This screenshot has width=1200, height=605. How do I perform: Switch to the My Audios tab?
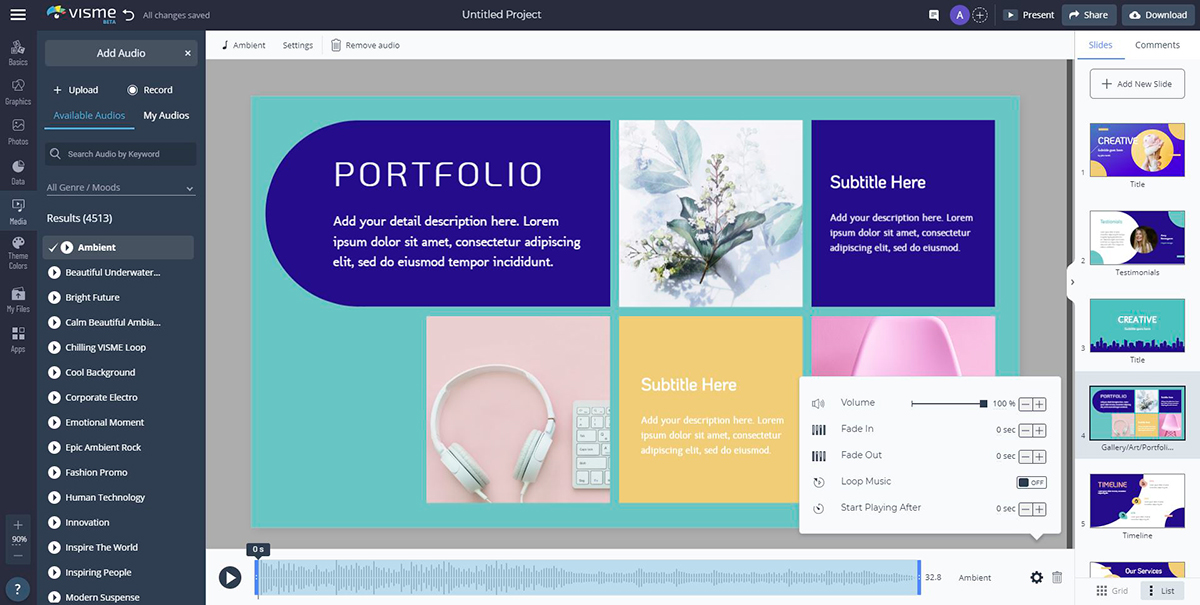click(x=166, y=116)
